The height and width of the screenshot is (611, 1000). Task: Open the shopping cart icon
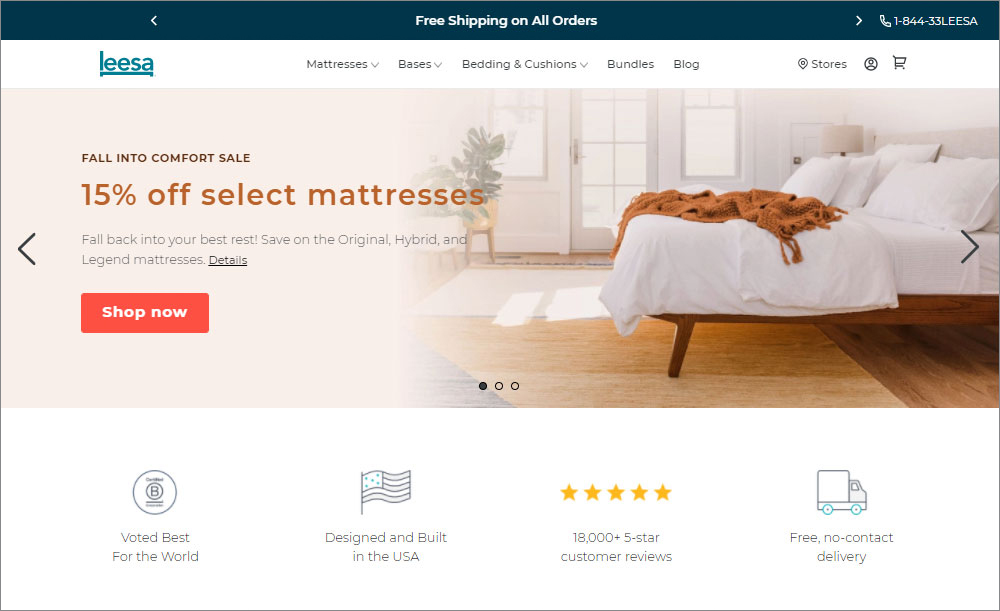pyautogui.click(x=899, y=63)
